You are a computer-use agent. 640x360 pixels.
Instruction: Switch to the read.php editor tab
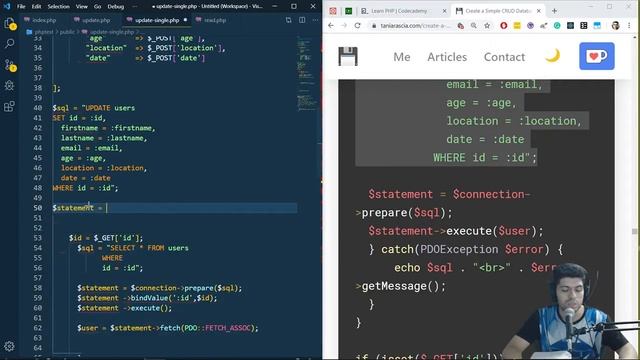[x=211, y=20]
